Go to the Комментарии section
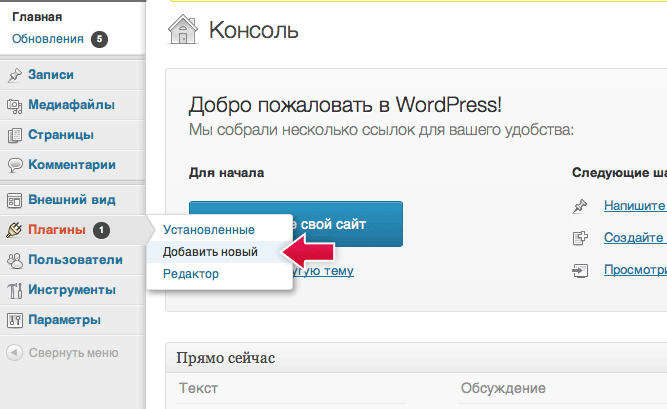This screenshot has height=409, width=667. click(72, 165)
